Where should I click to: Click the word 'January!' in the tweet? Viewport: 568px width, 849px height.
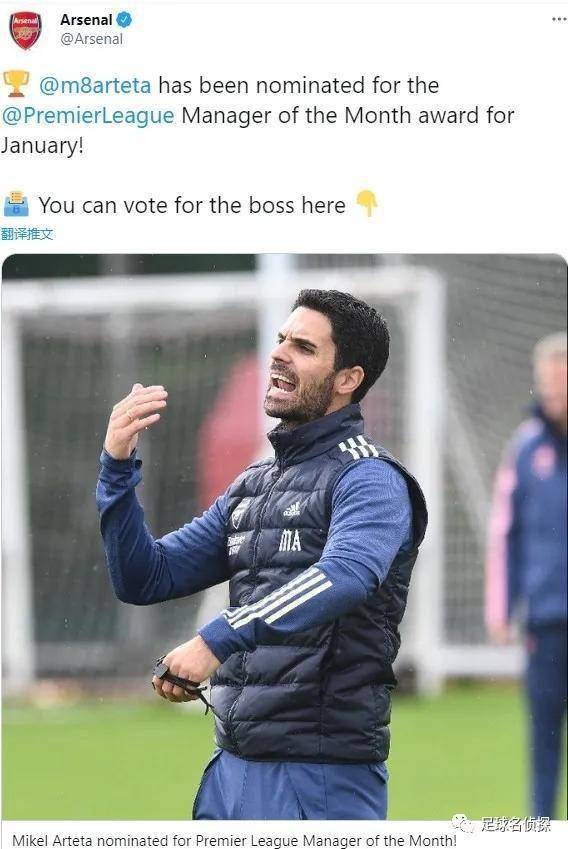(x=42, y=146)
